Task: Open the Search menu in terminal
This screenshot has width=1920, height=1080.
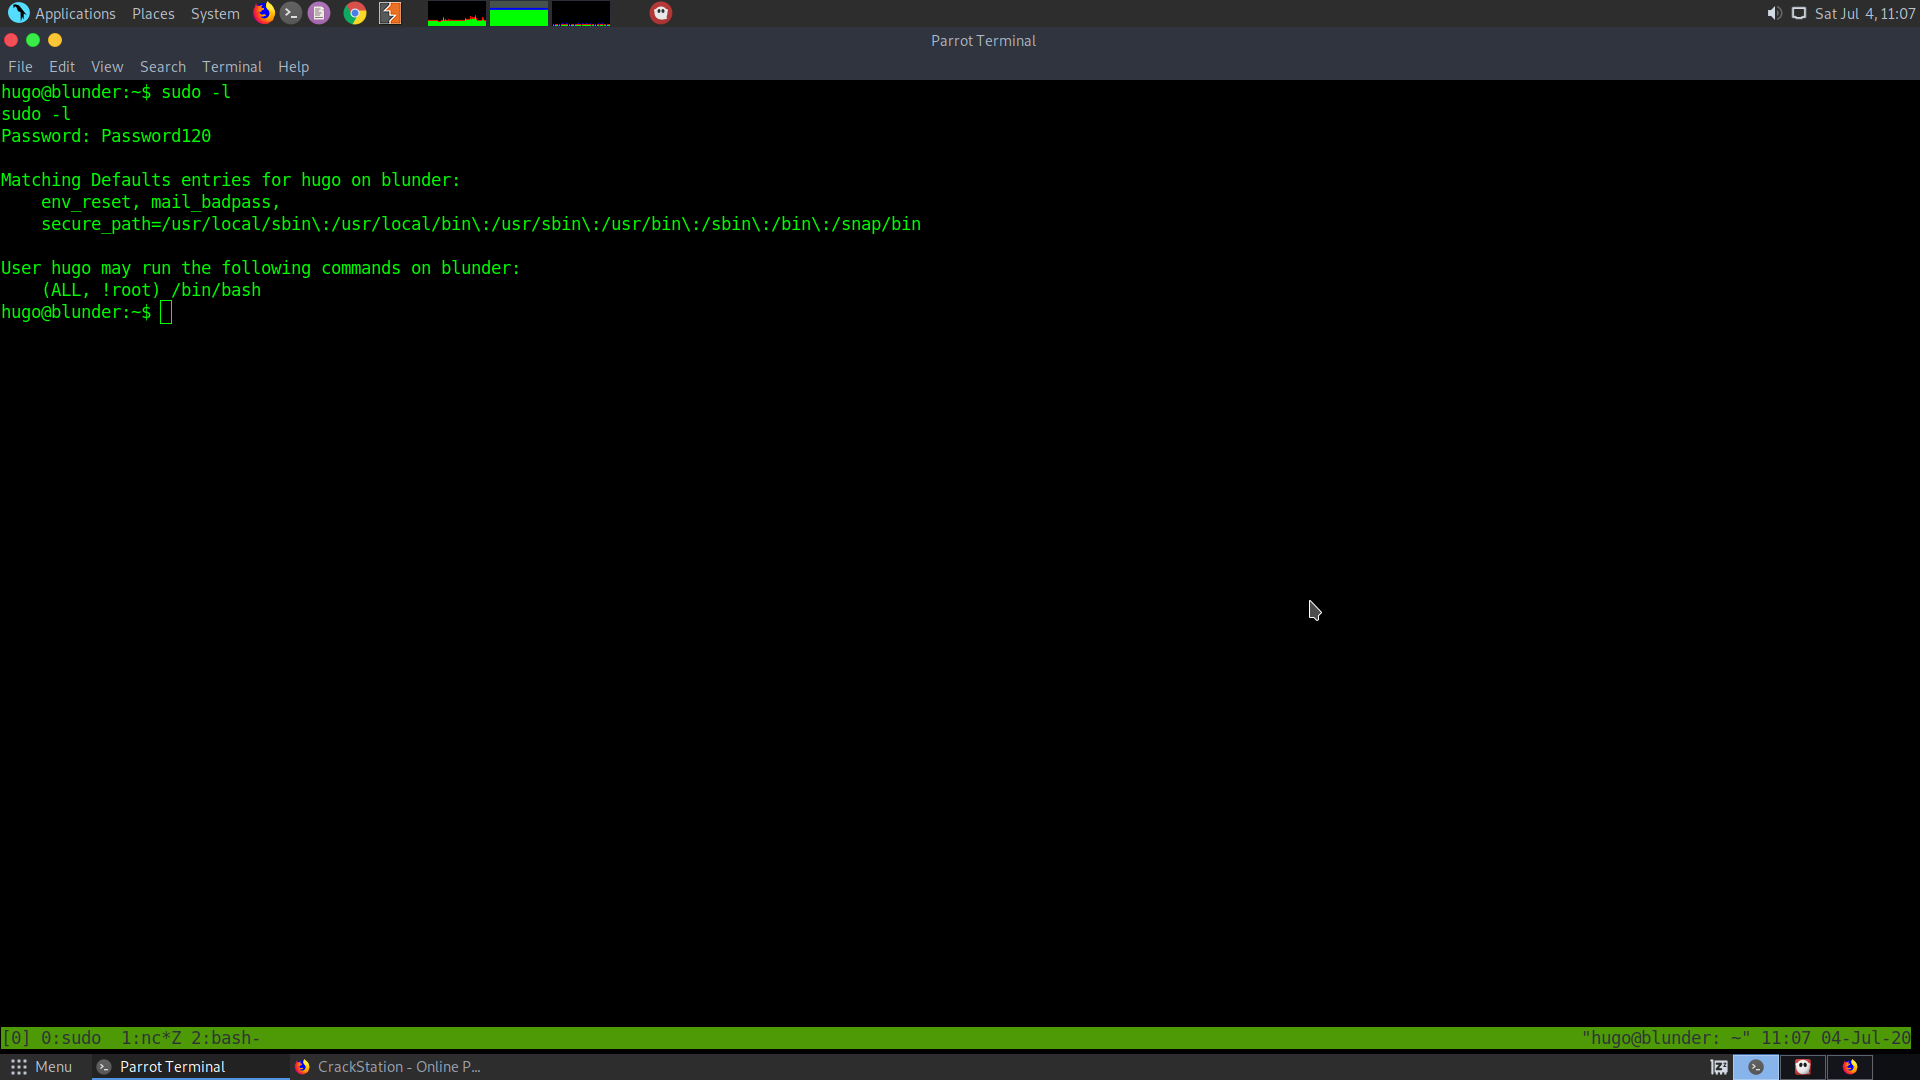Action: coord(162,67)
